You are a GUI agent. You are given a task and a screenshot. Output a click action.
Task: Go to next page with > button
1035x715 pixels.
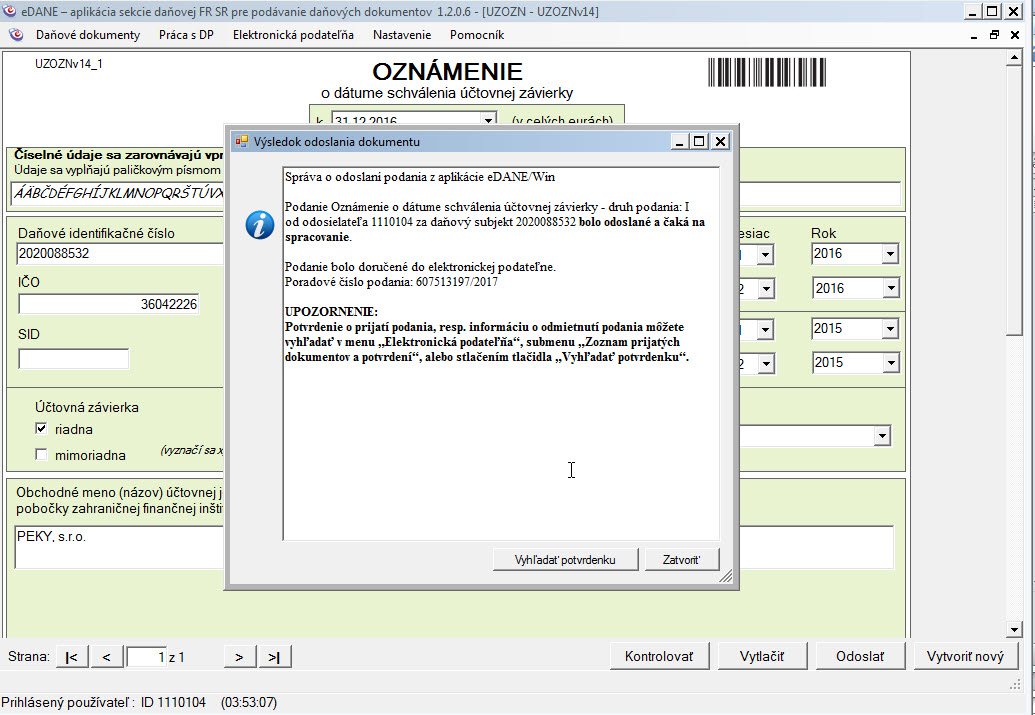(x=240, y=657)
